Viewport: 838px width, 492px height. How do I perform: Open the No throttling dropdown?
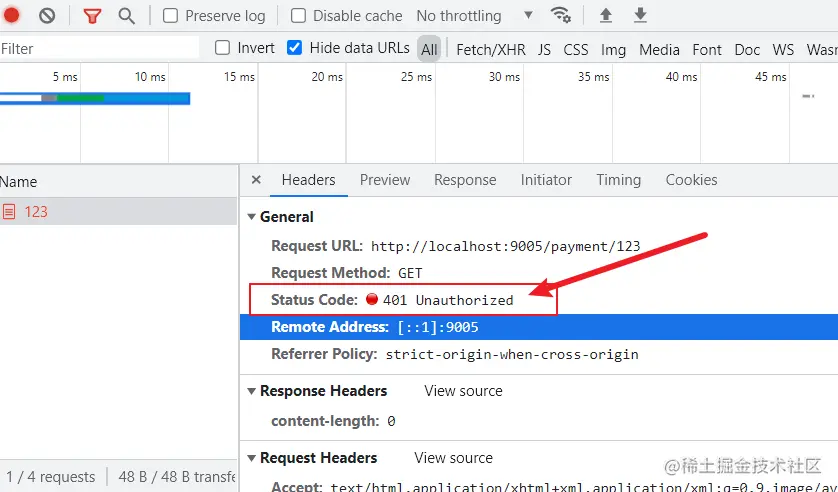pyautogui.click(x=474, y=16)
